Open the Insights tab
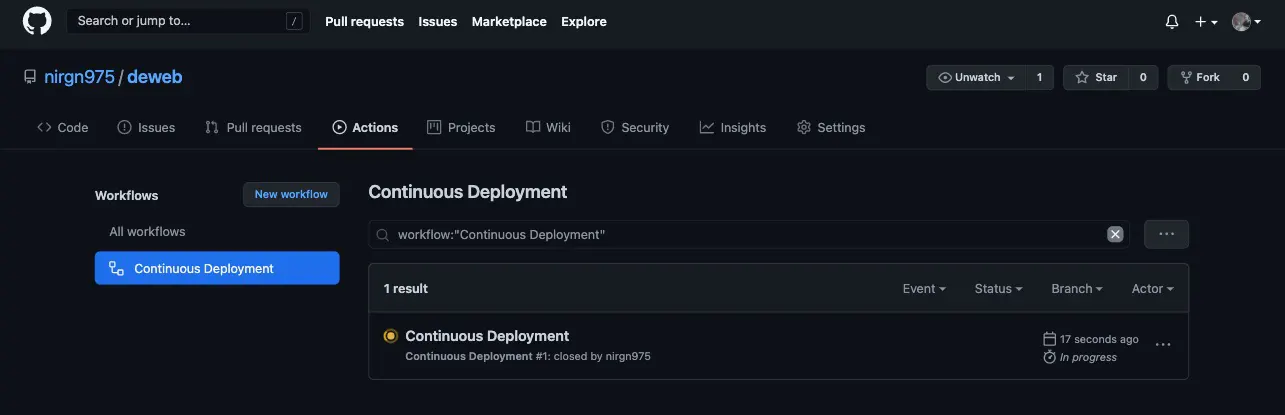 [x=733, y=127]
